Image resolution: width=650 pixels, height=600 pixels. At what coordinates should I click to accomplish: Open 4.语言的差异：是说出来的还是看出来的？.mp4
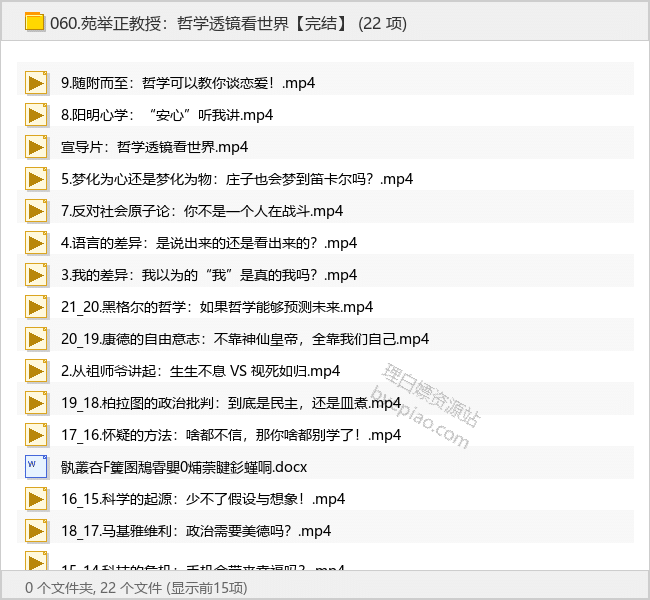coord(209,243)
